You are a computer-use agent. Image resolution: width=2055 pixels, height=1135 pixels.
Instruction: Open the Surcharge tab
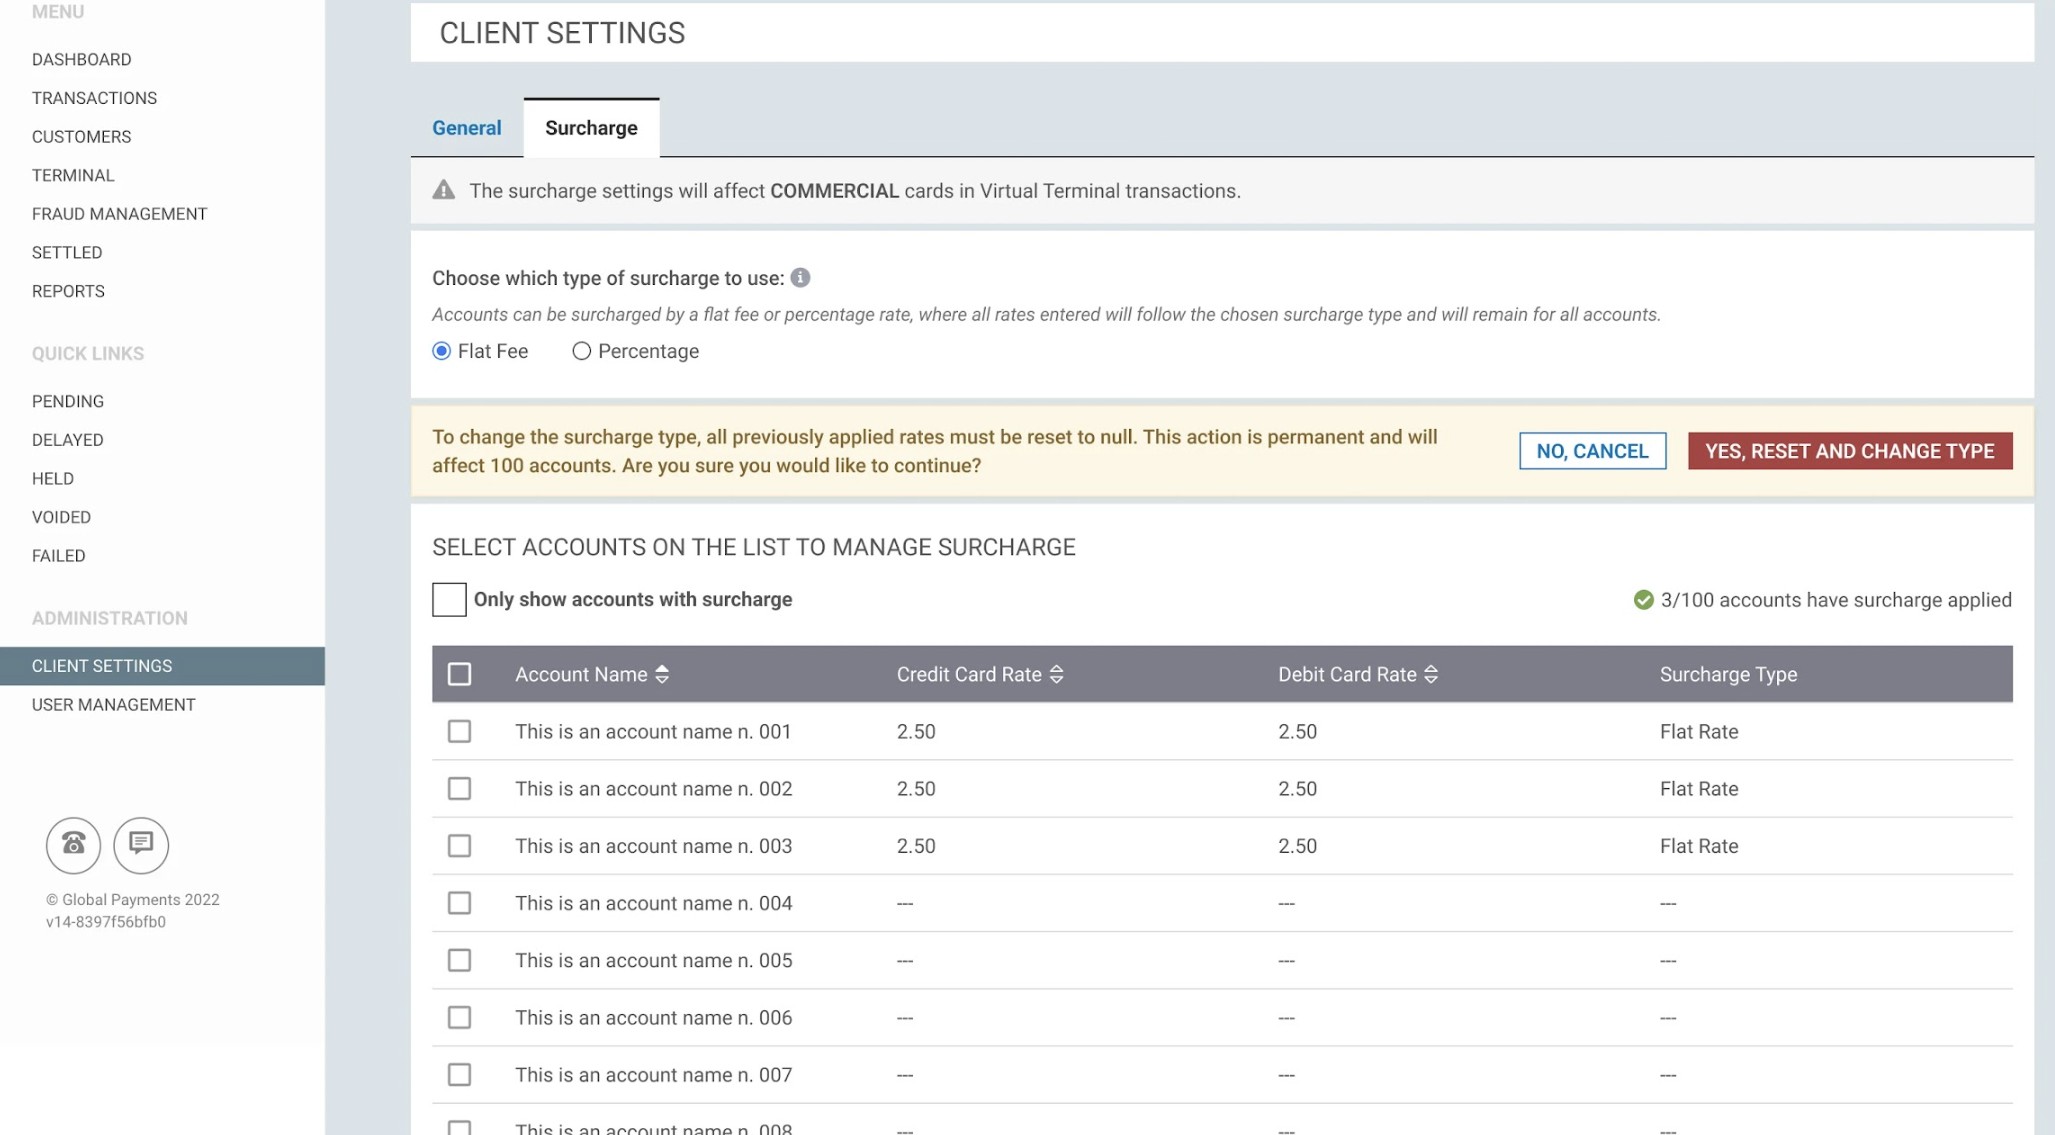click(x=591, y=128)
